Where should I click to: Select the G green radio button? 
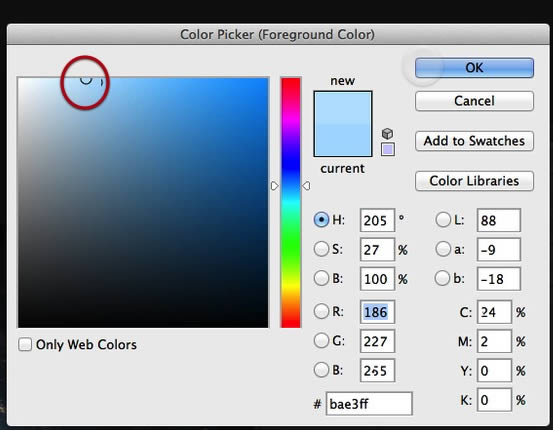[321, 341]
